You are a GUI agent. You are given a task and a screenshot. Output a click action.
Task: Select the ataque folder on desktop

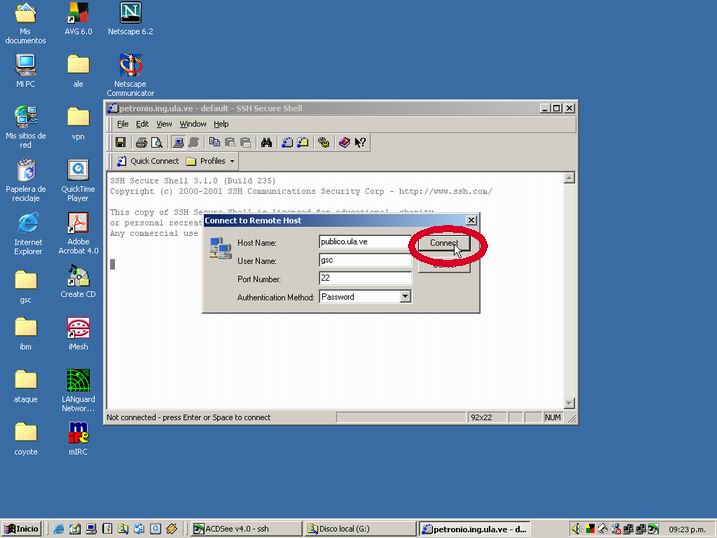tap(25, 387)
